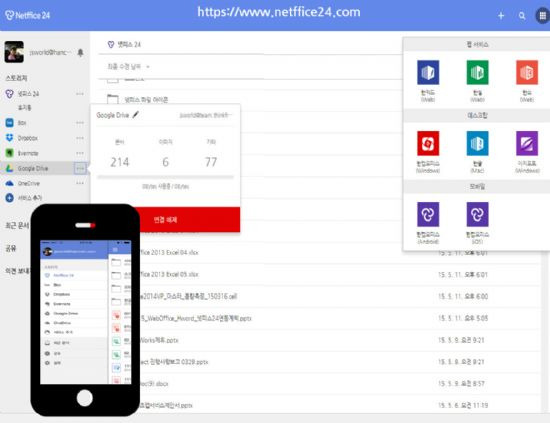Launch red Hancom Office Windows icon
This screenshot has height=423, width=550.
[x=428, y=143]
